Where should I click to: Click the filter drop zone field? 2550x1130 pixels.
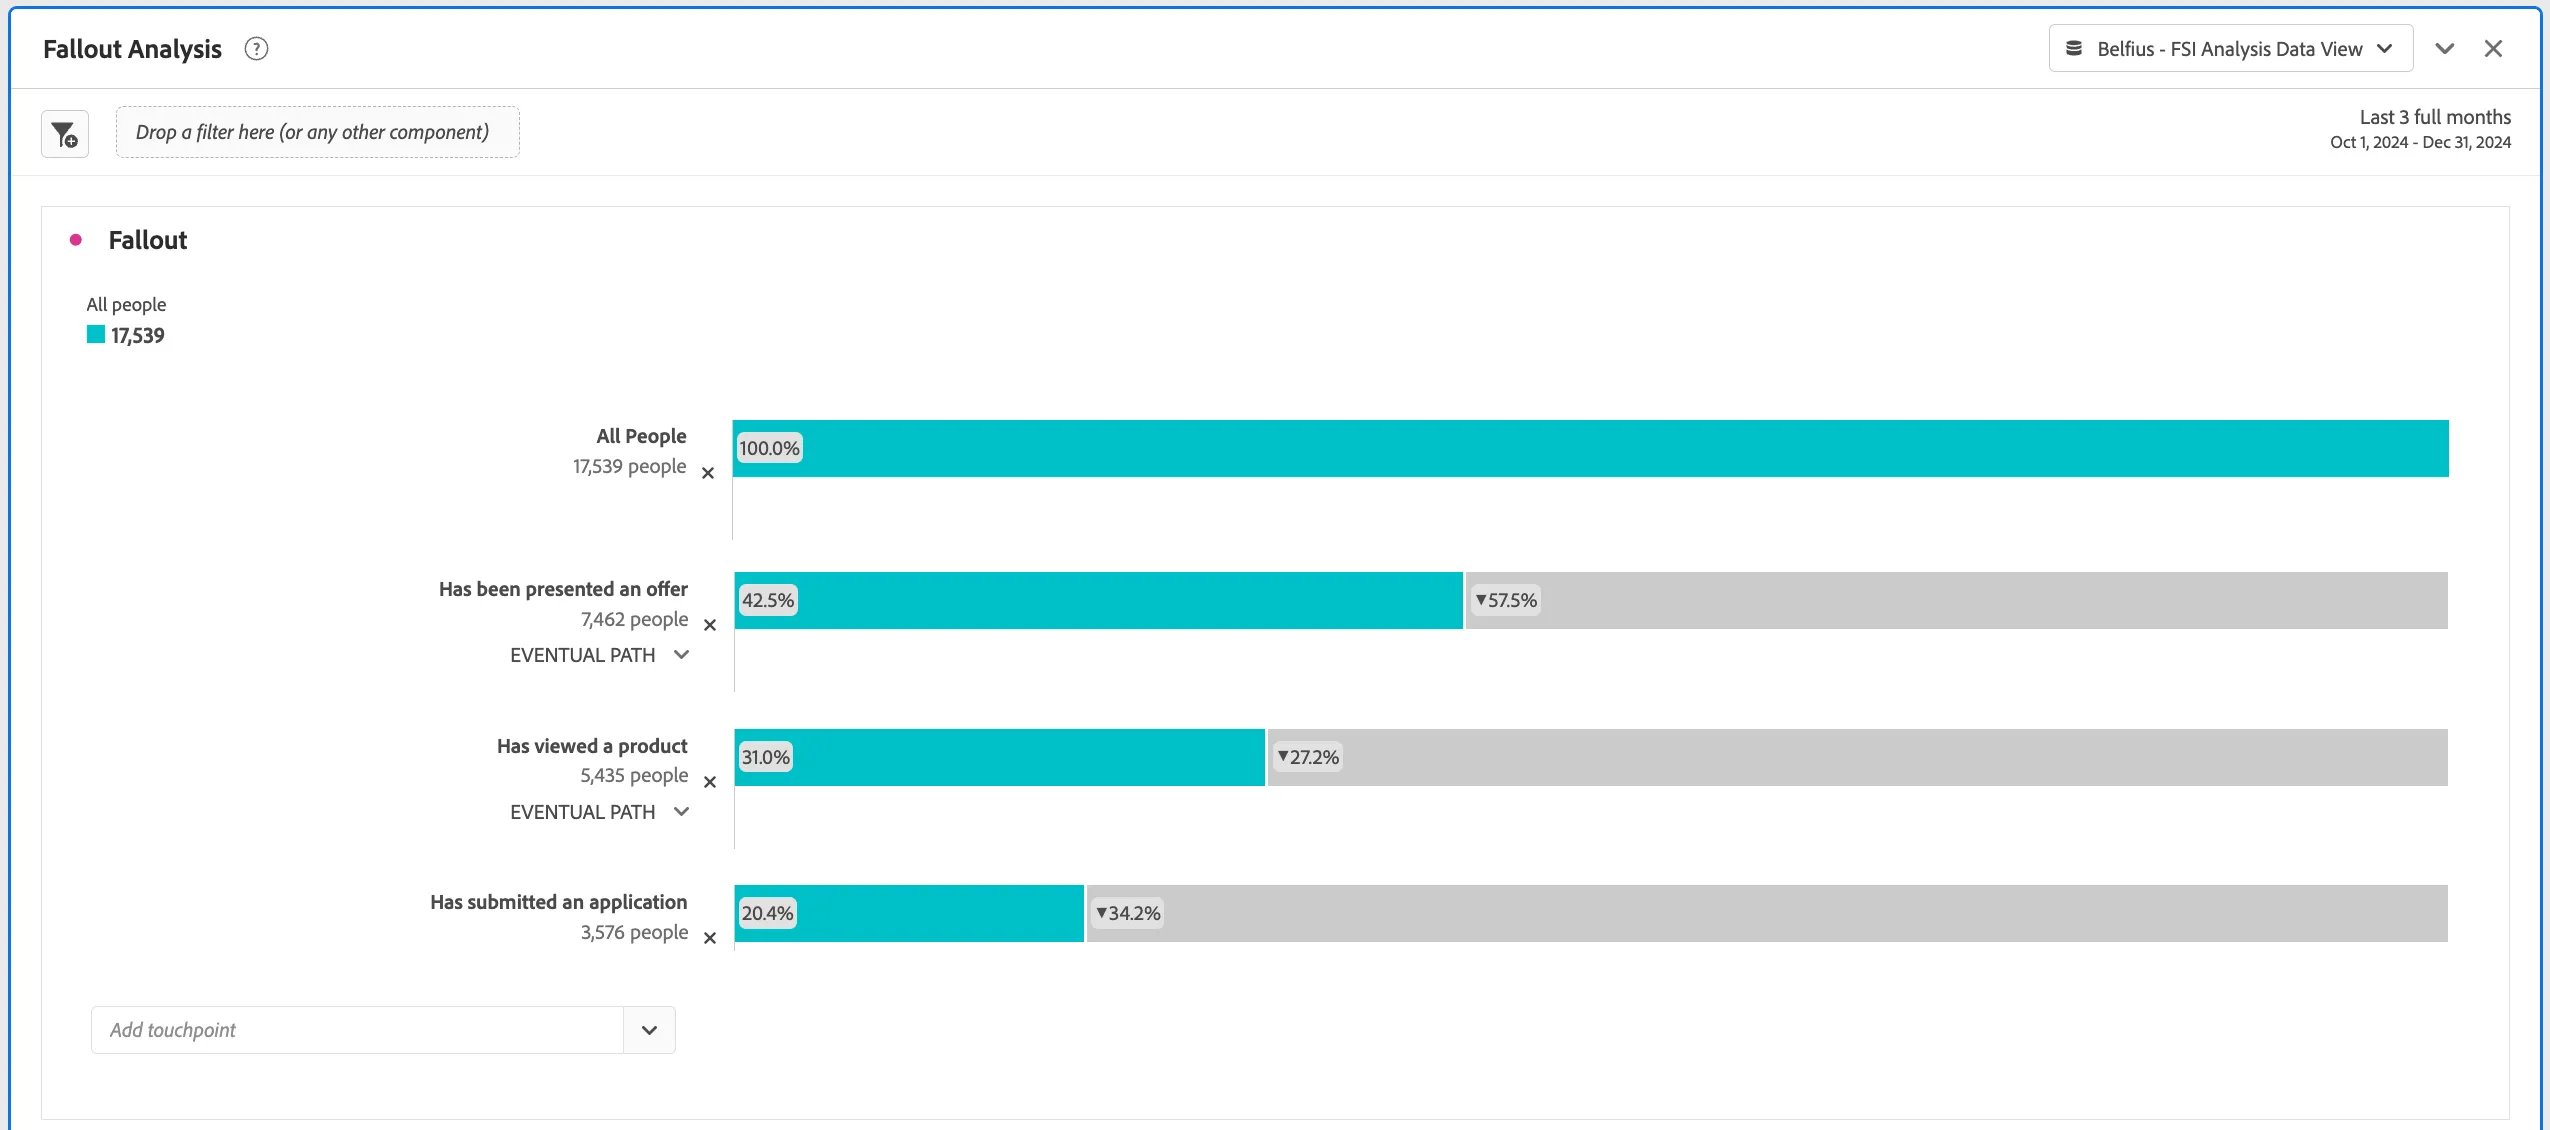[x=318, y=132]
